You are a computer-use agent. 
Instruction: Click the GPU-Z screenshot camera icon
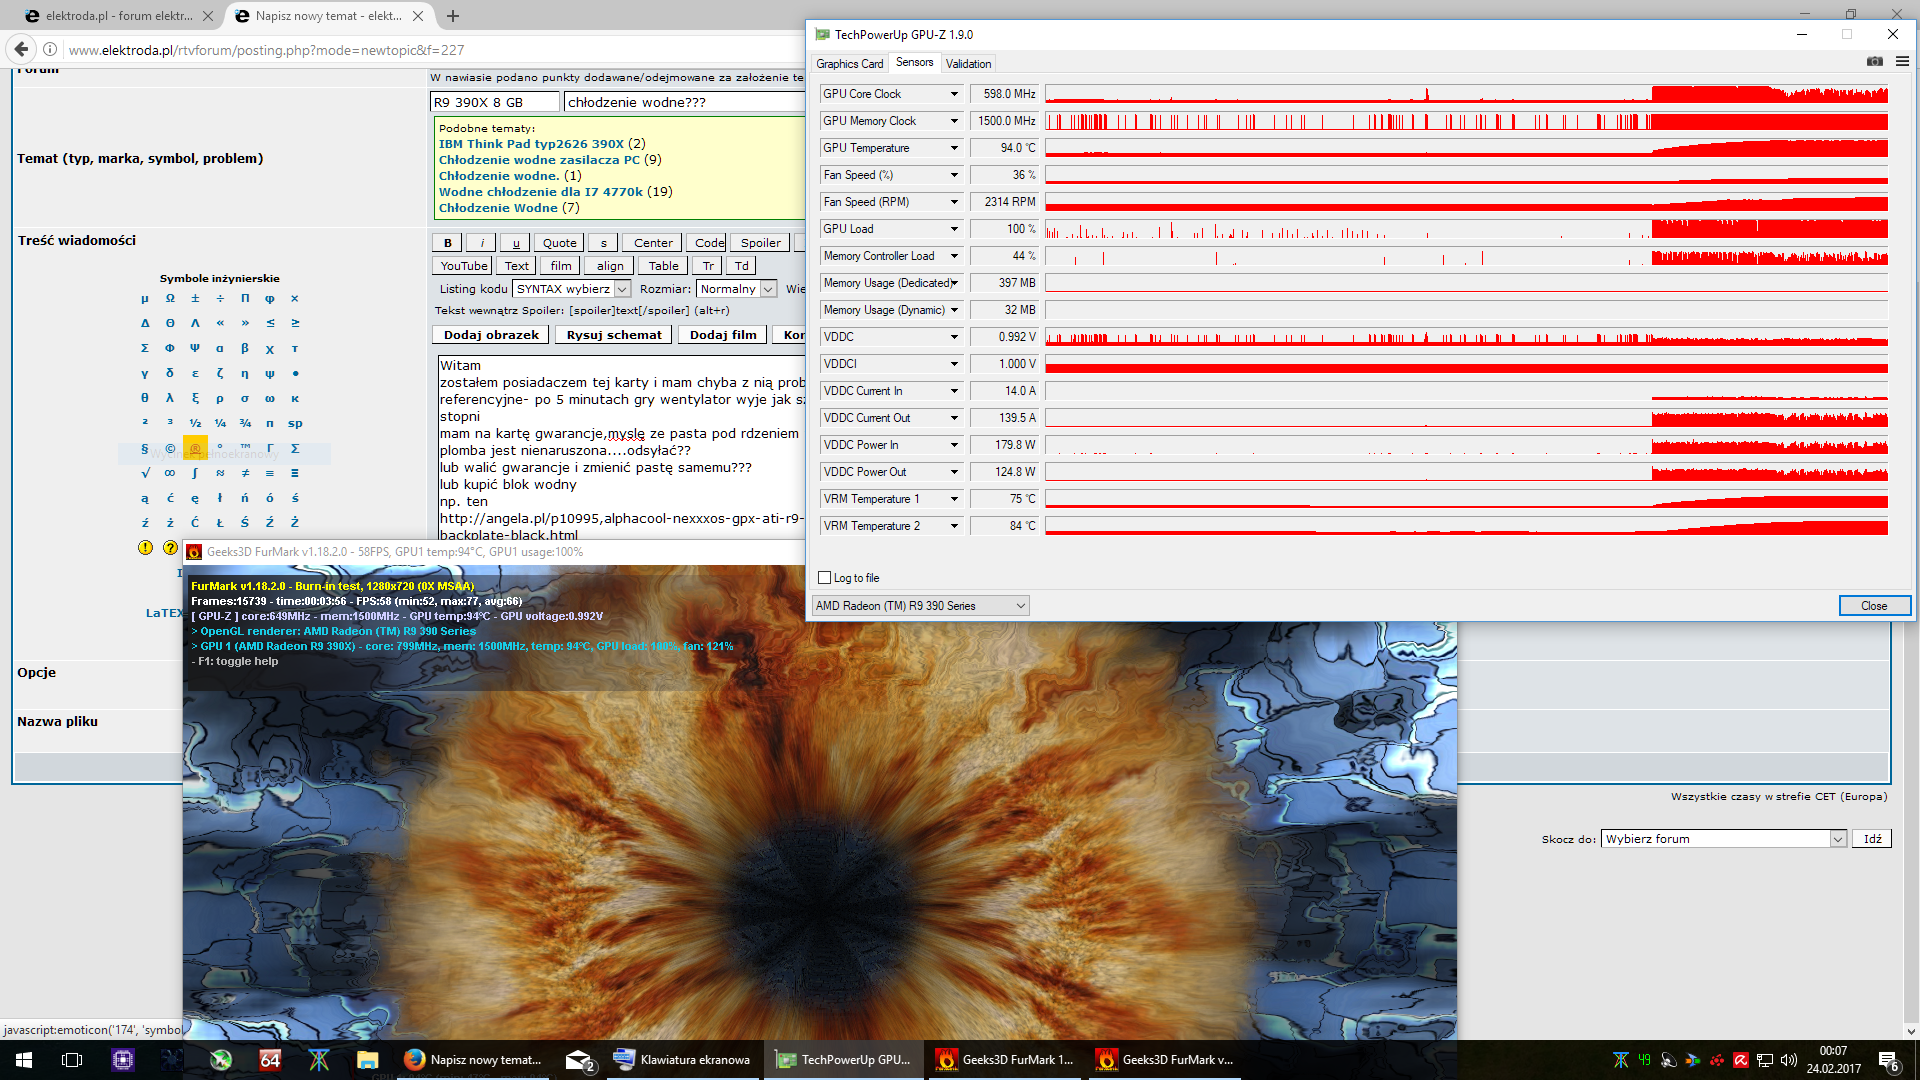1874,62
